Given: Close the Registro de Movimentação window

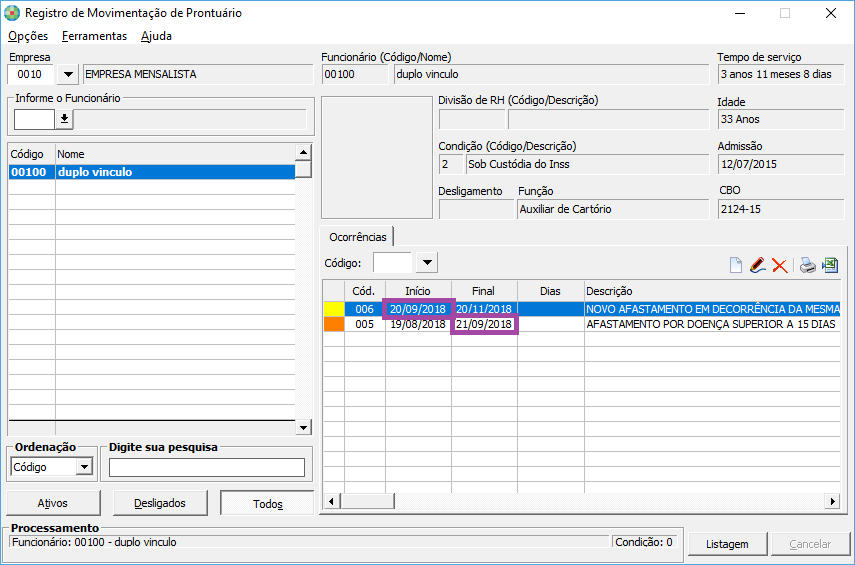Looking at the screenshot, I should (830, 13).
